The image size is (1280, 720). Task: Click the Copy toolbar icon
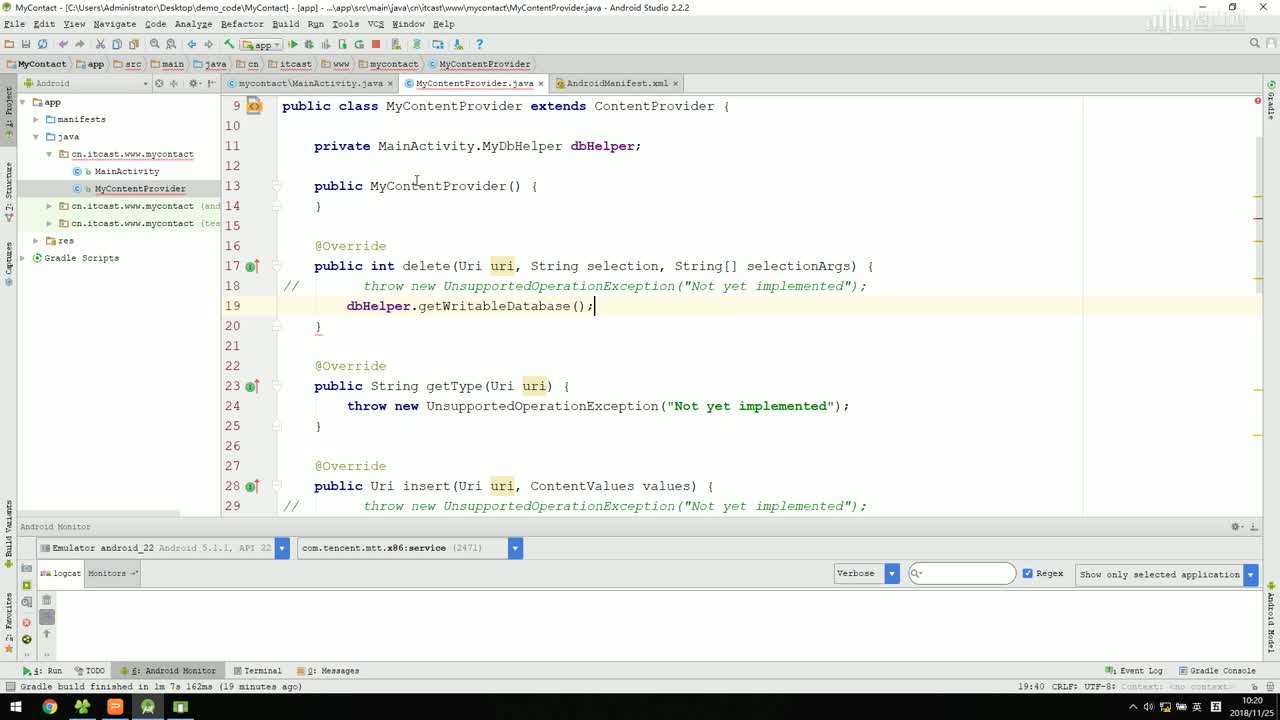(117, 44)
